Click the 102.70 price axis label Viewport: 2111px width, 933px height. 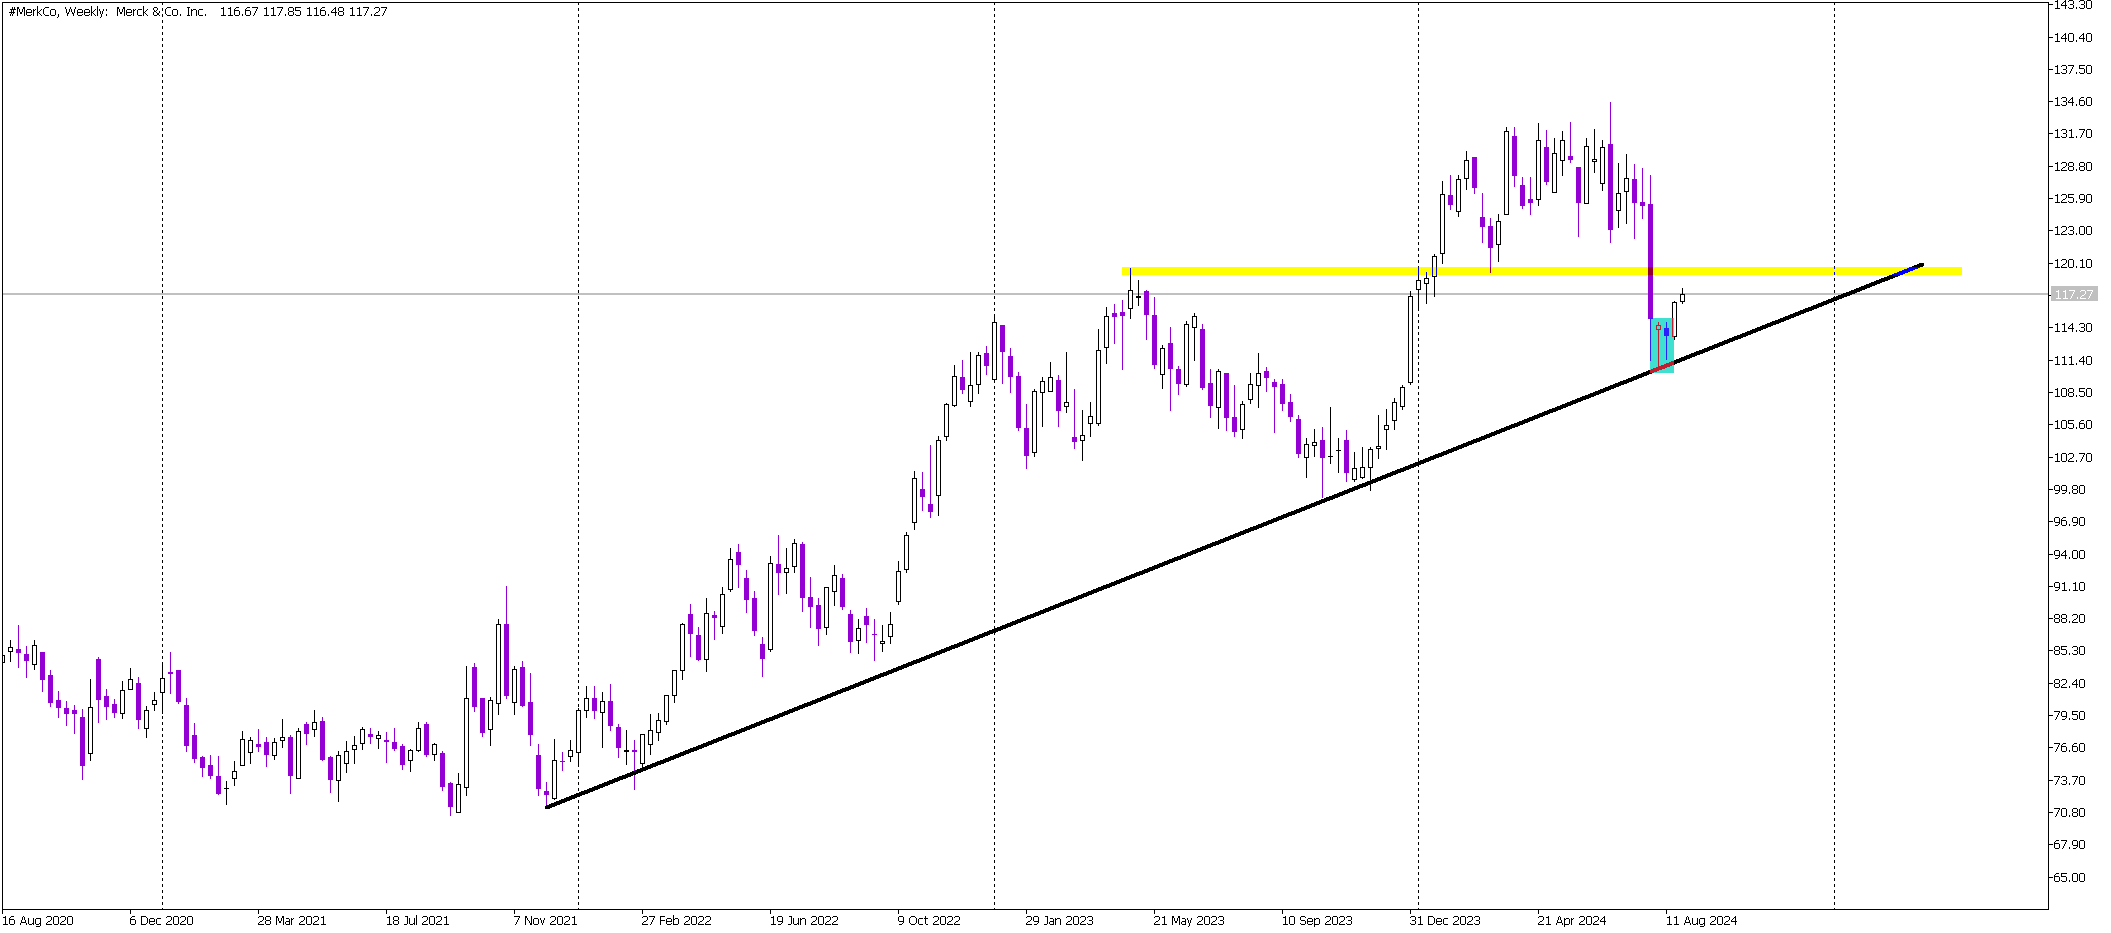click(x=2073, y=457)
